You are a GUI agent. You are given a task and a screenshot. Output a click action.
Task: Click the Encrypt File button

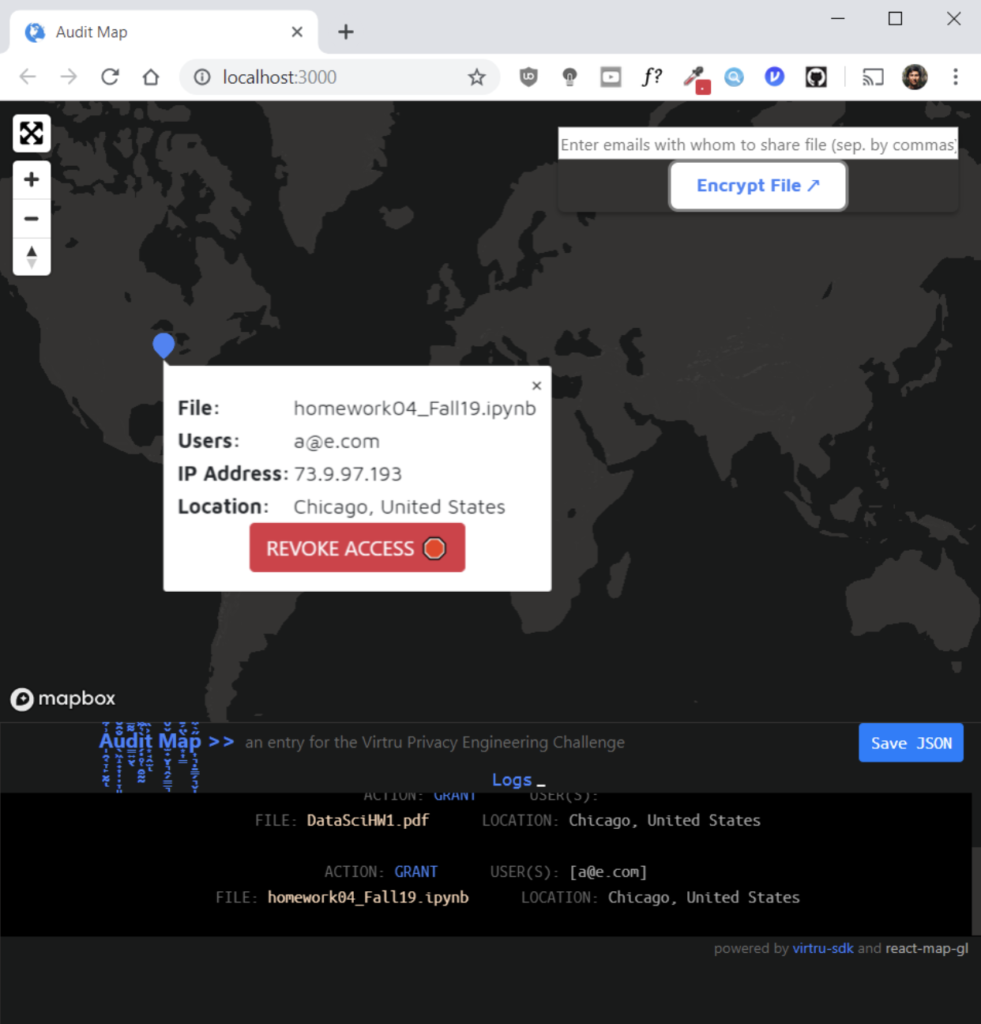click(x=758, y=186)
